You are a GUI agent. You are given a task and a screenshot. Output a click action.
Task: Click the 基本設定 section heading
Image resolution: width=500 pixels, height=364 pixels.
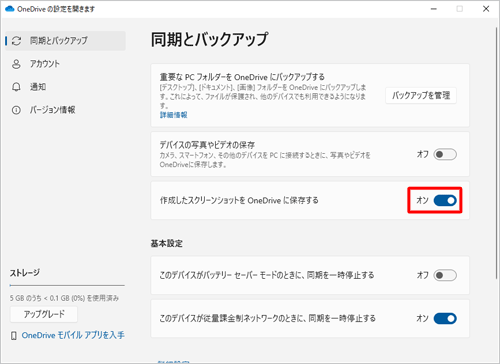click(166, 244)
